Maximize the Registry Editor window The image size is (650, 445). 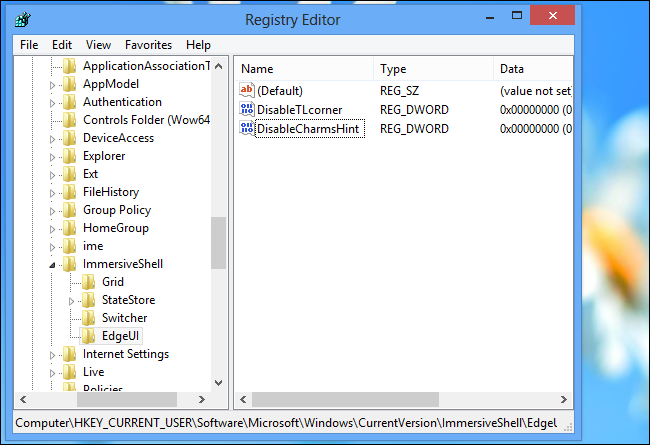pyautogui.click(x=517, y=16)
